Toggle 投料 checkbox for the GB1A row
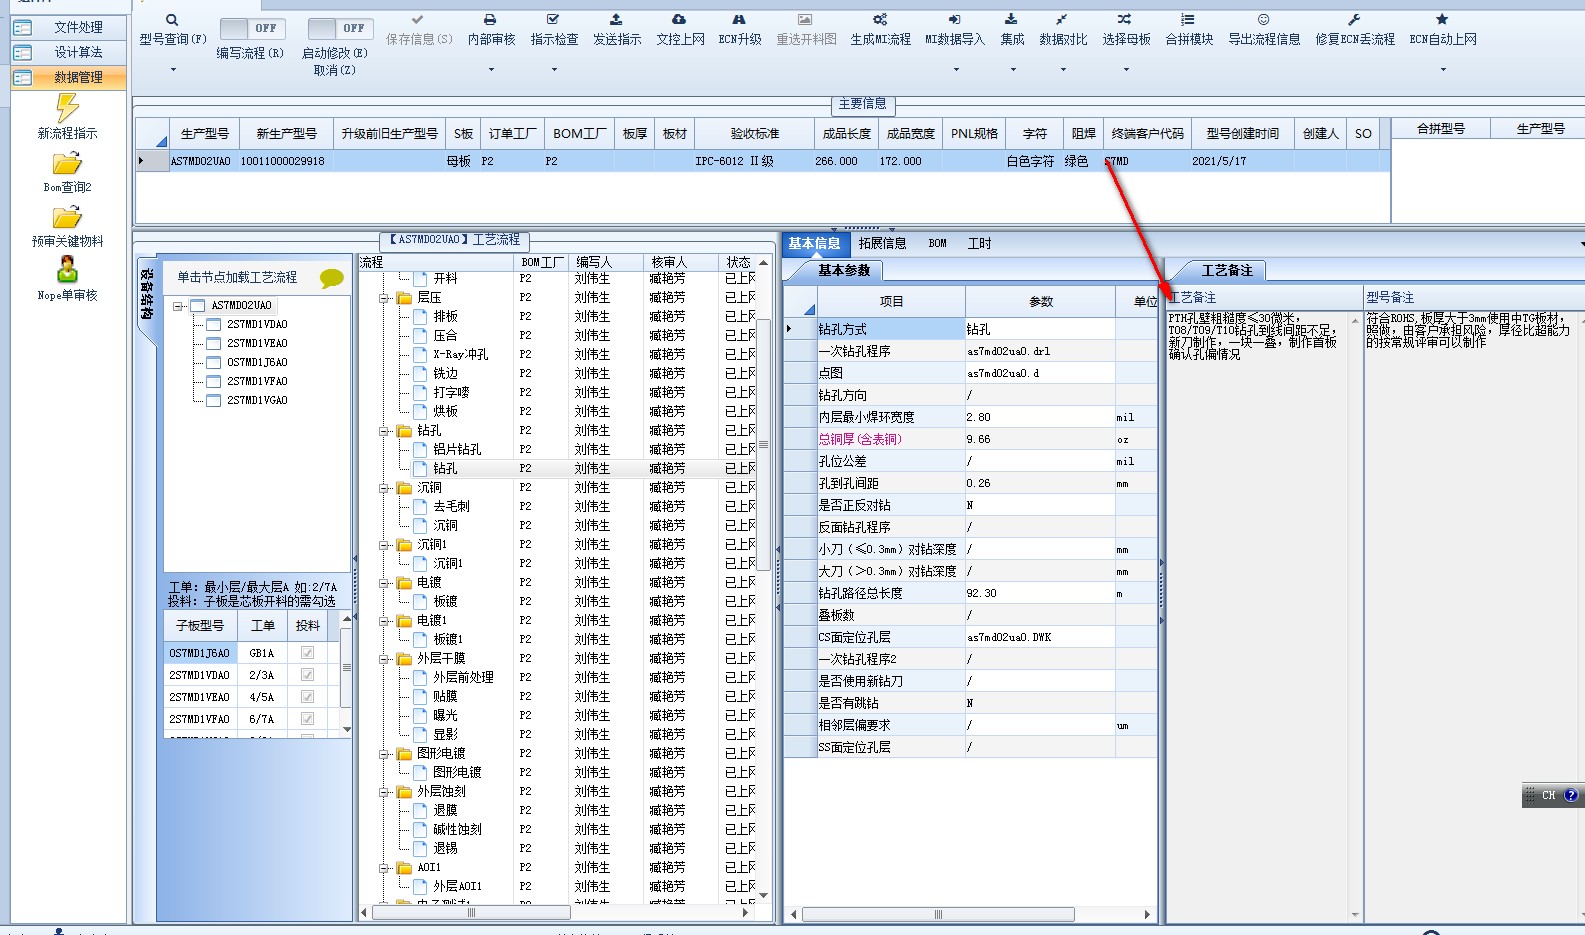Screen dimensions: 1585x935 coord(307,653)
